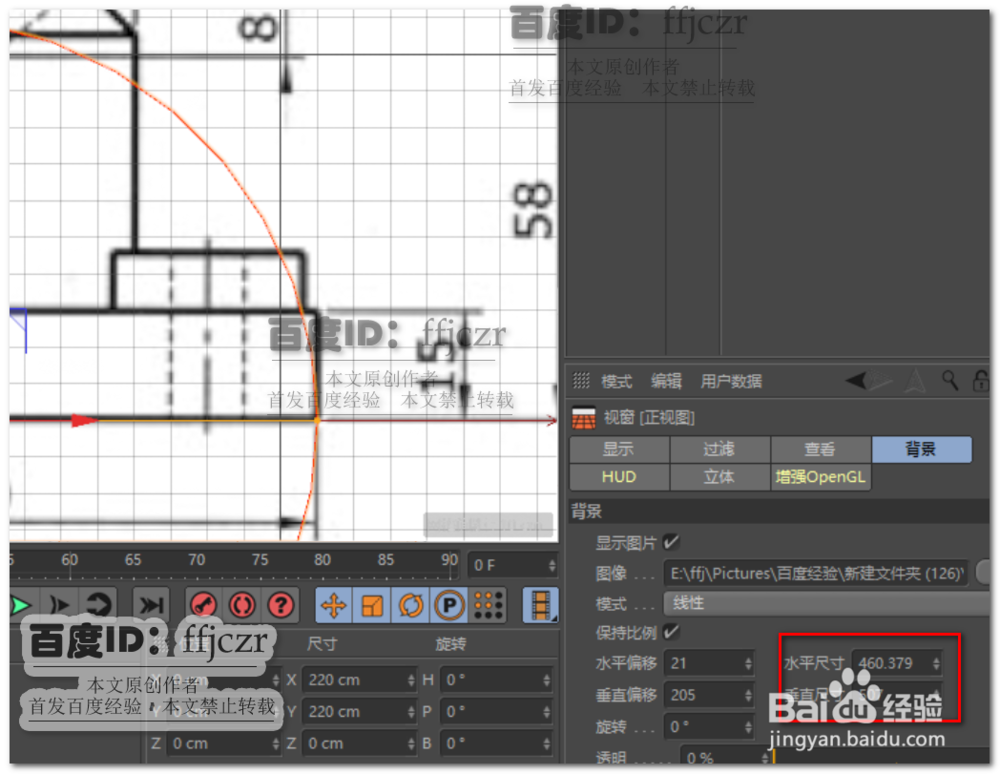Screen dimensions: 1000x774
Task: Toggle the 显示图片 checkbox
Action: pyautogui.click(x=670, y=543)
